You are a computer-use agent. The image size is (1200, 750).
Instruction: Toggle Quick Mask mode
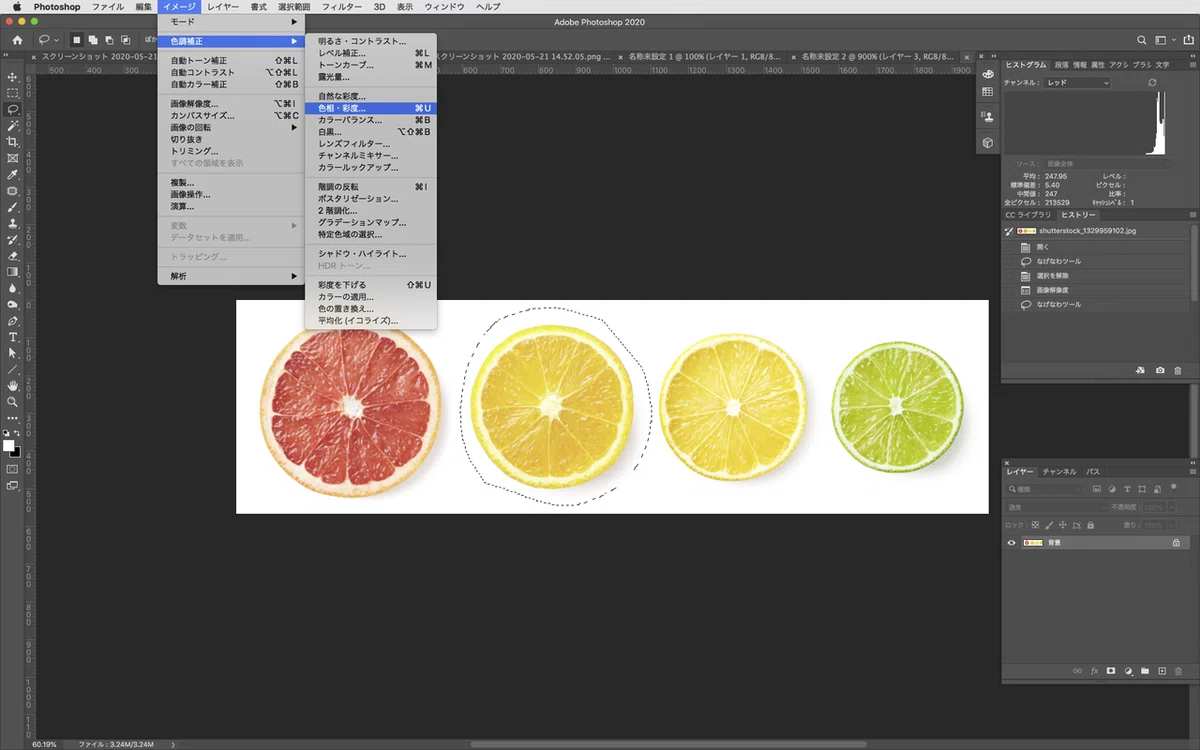point(13,468)
